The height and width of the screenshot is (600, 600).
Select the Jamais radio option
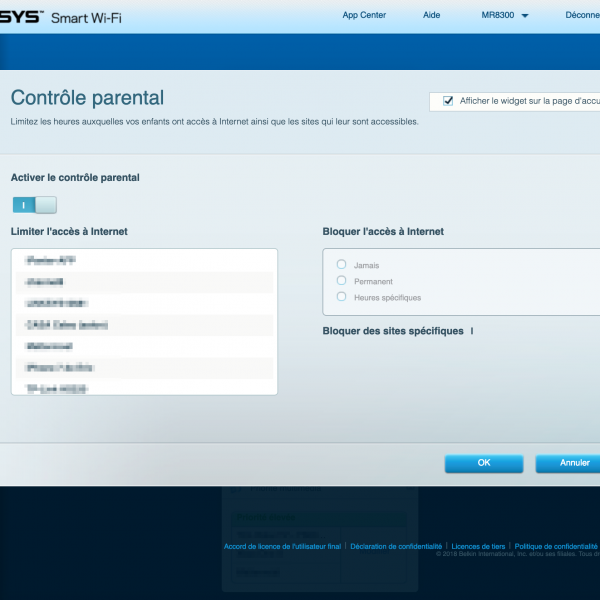[342, 264]
